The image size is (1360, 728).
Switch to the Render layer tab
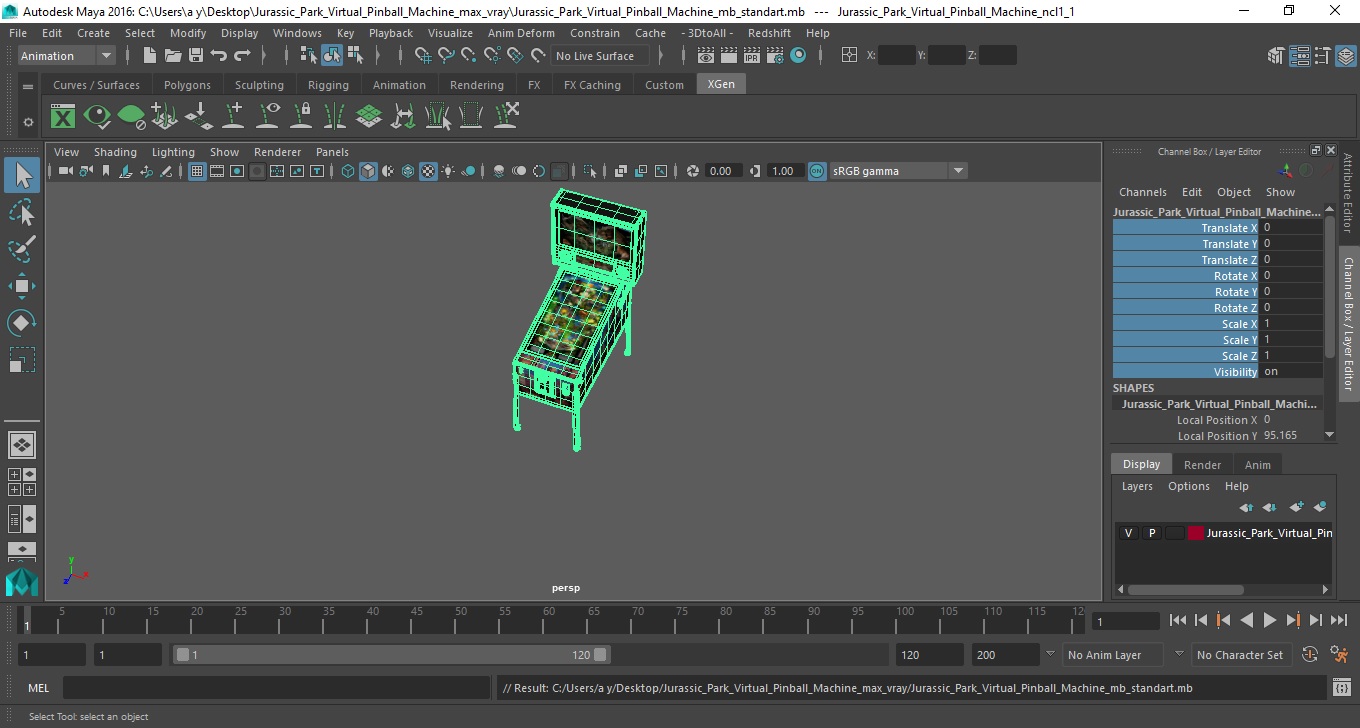tap(1202, 465)
